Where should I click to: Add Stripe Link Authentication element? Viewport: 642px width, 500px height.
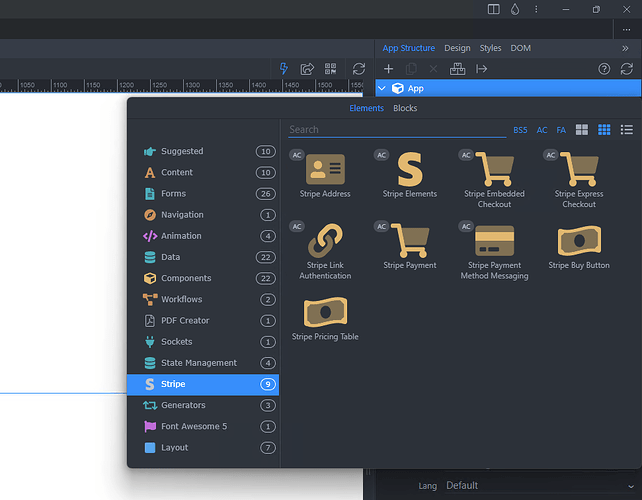coord(325,251)
